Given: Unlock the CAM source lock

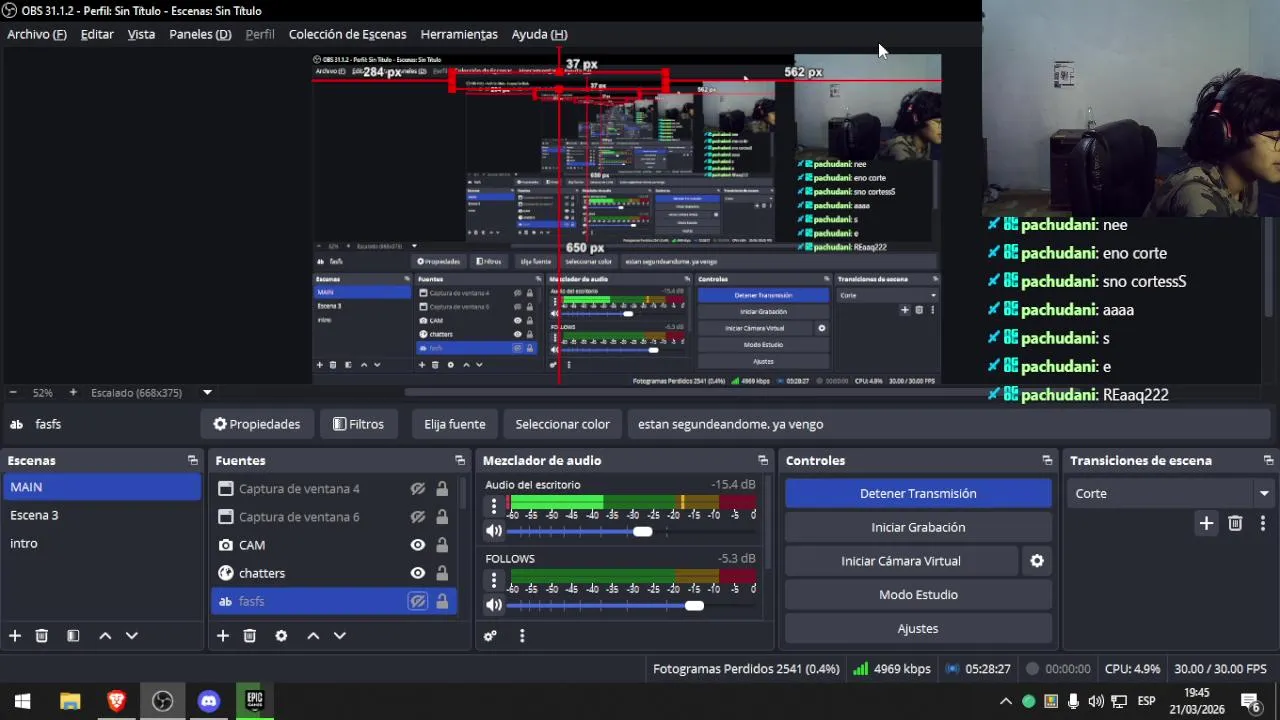Looking at the screenshot, I should point(442,545).
